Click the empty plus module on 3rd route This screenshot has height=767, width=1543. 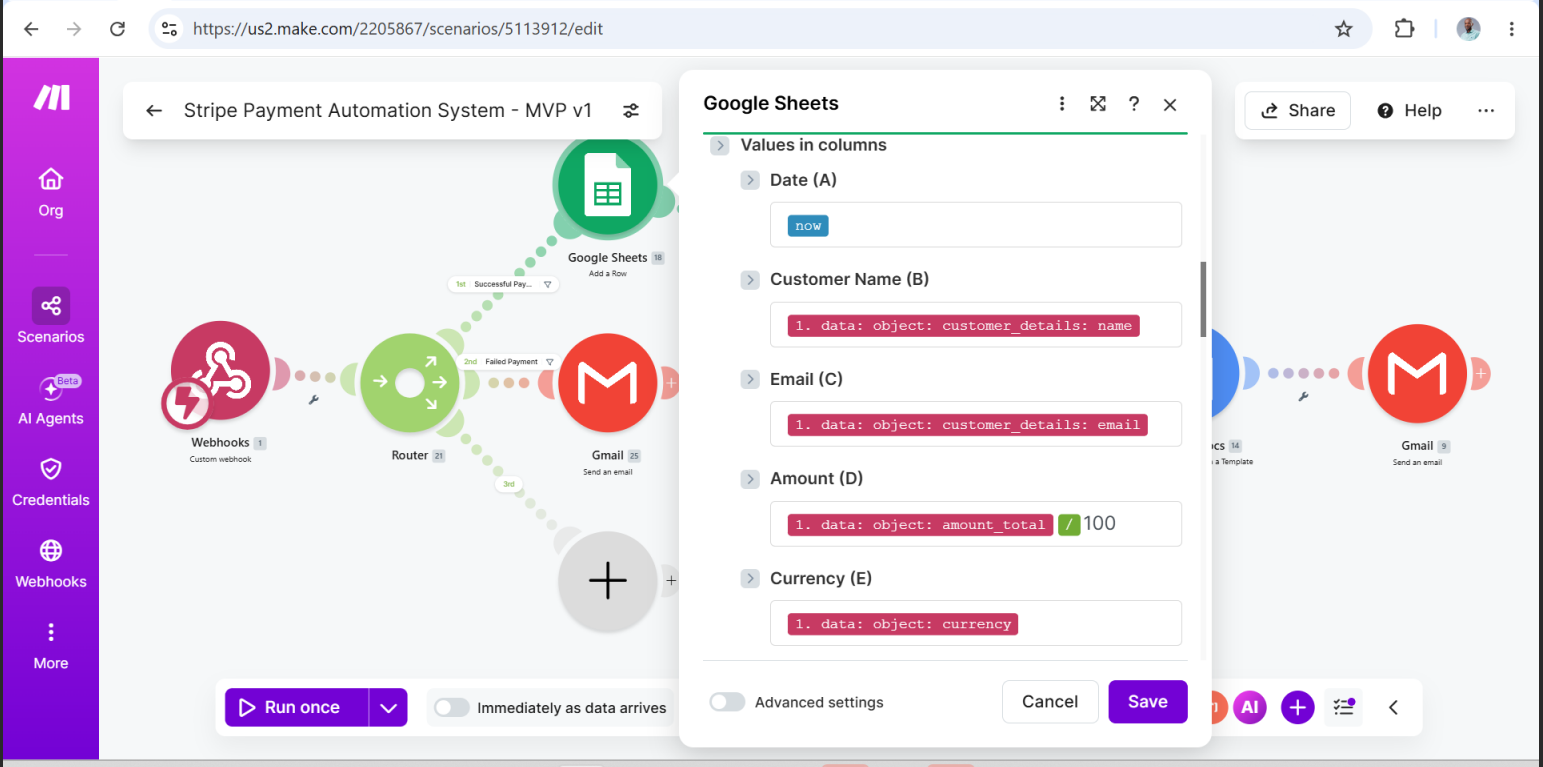[x=608, y=581]
